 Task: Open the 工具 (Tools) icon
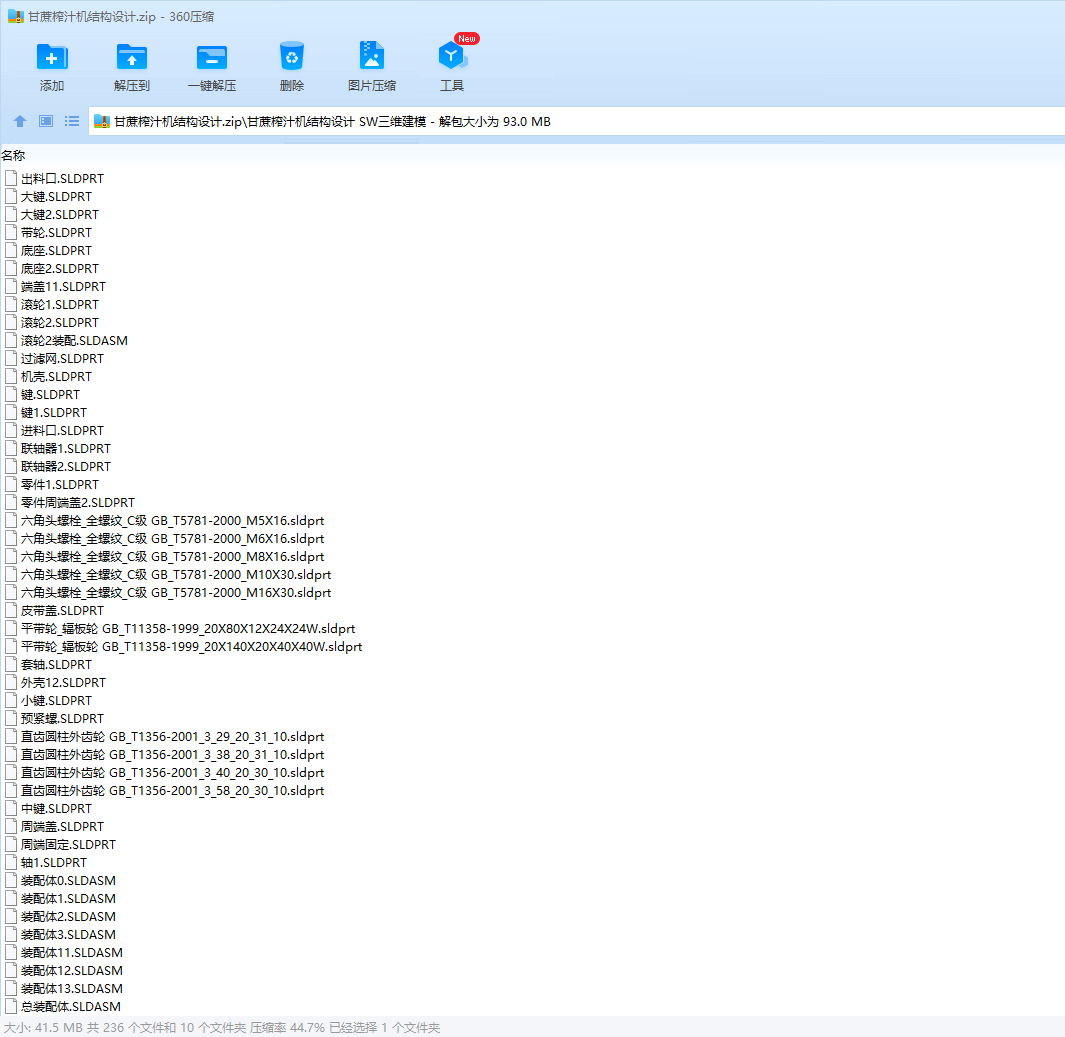pos(452,56)
